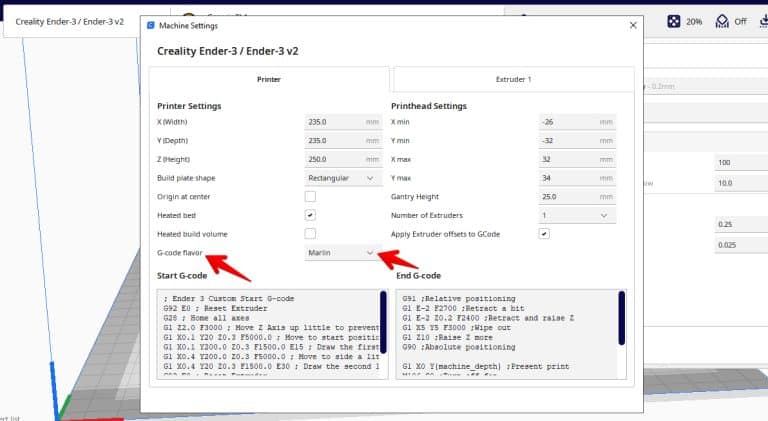This screenshot has height=421, width=768.
Task: Switch to the Extruder 1 tab
Action: tap(513, 79)
